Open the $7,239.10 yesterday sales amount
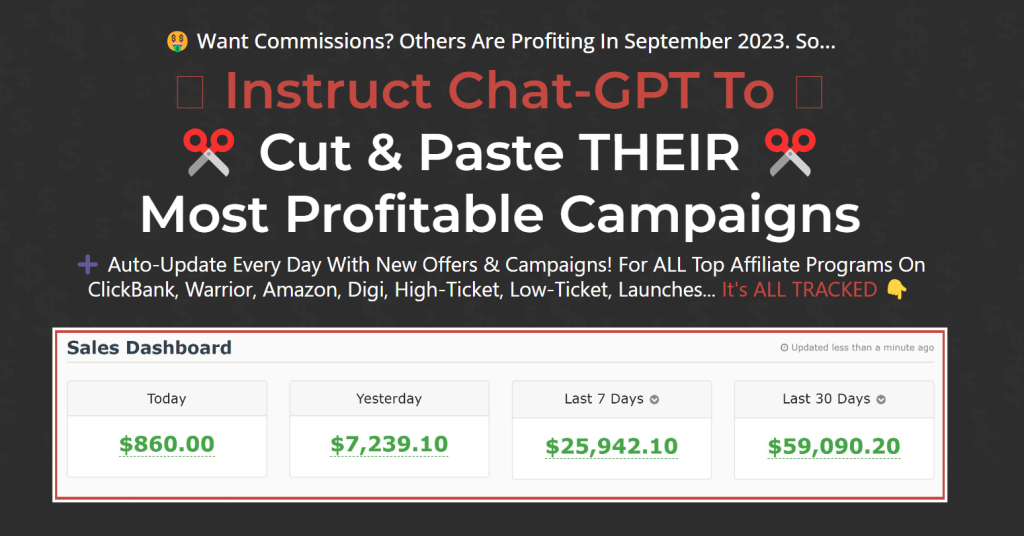This screenshot has width=1024, height=536. [389, 444]
